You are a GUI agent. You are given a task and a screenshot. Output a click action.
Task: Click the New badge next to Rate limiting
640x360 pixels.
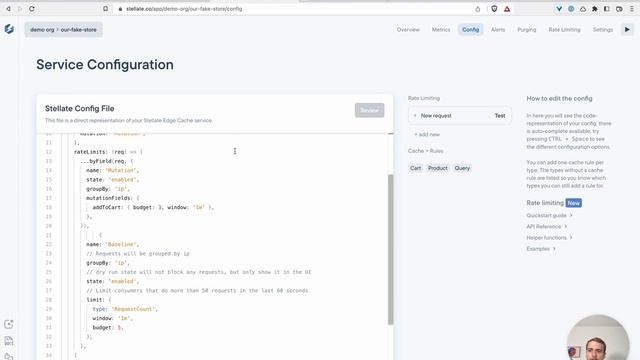(573, 203)
